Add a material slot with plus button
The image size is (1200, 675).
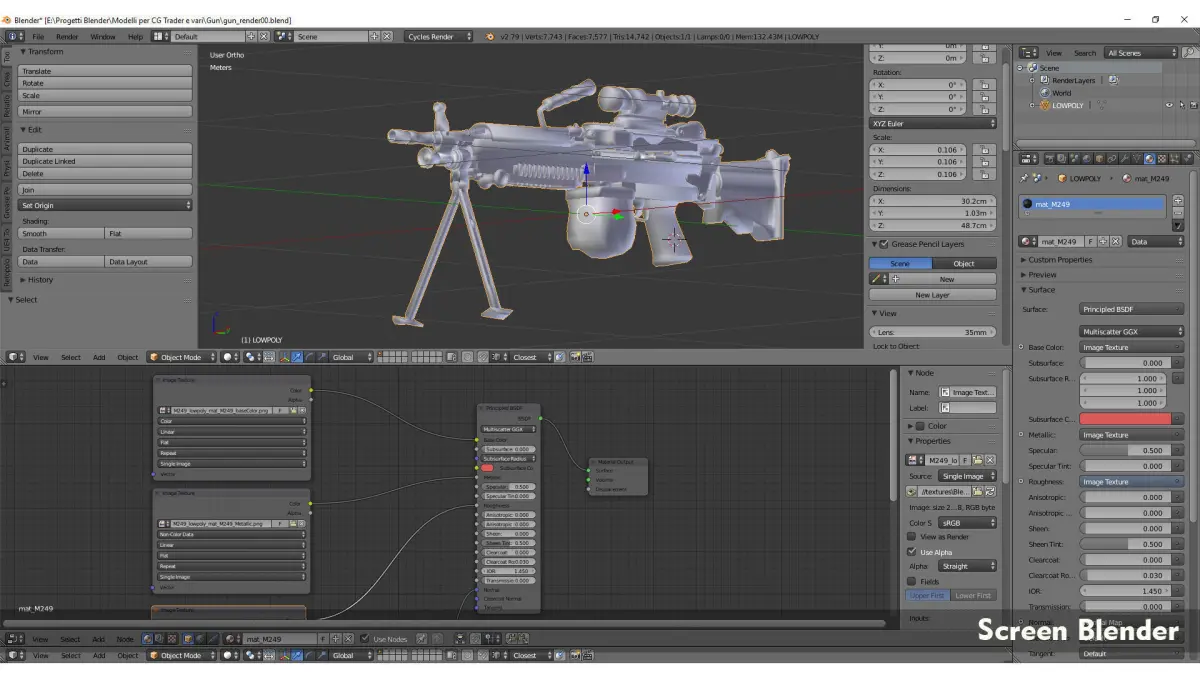pos(1178,200)
